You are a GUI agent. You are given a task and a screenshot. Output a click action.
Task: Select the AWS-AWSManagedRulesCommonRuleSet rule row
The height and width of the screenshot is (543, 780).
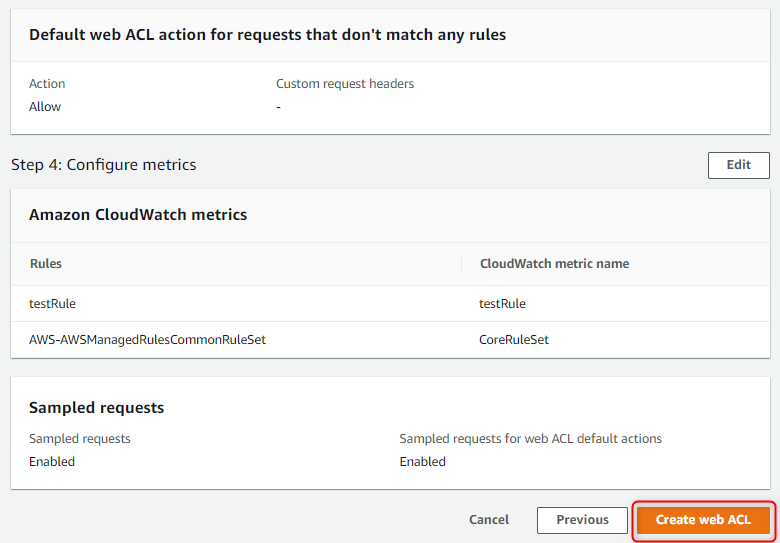(147, 340)
